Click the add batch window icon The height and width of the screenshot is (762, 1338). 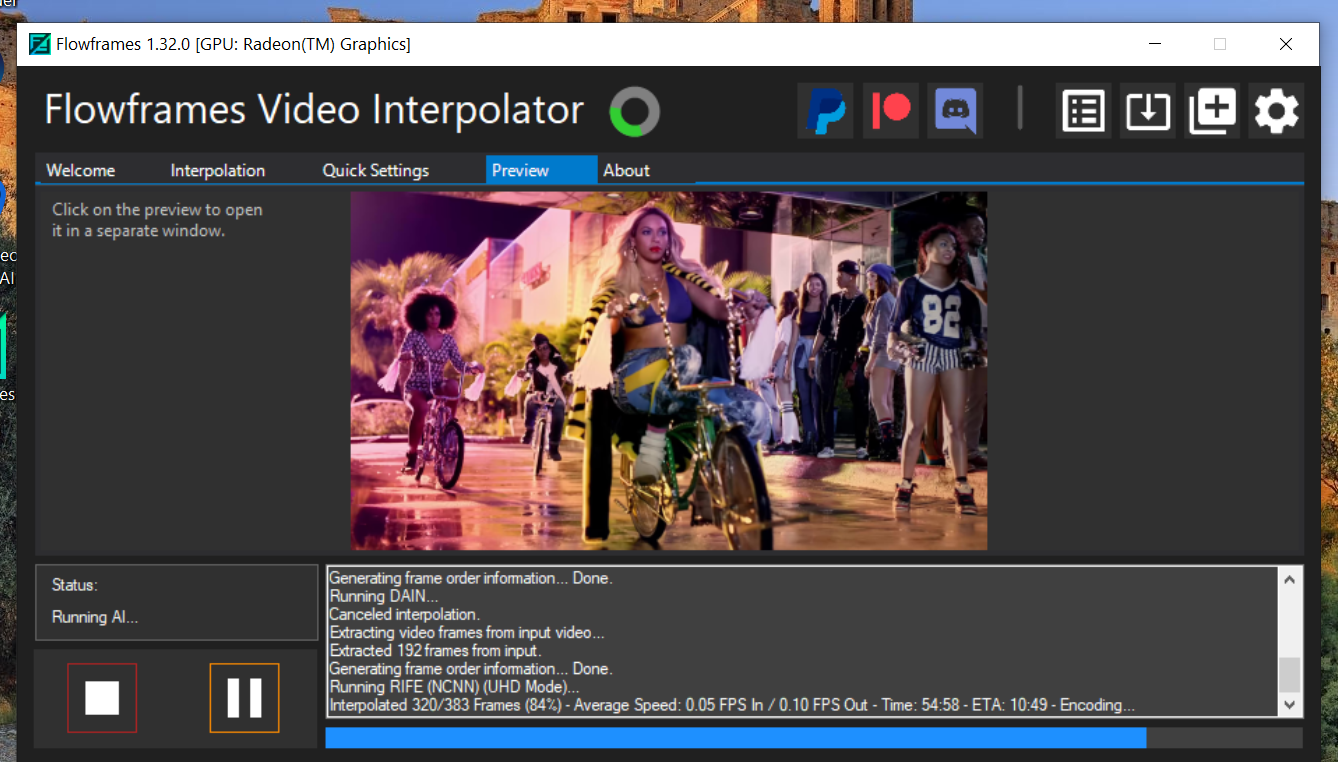pyautogui.click(x=1212, y=111)
